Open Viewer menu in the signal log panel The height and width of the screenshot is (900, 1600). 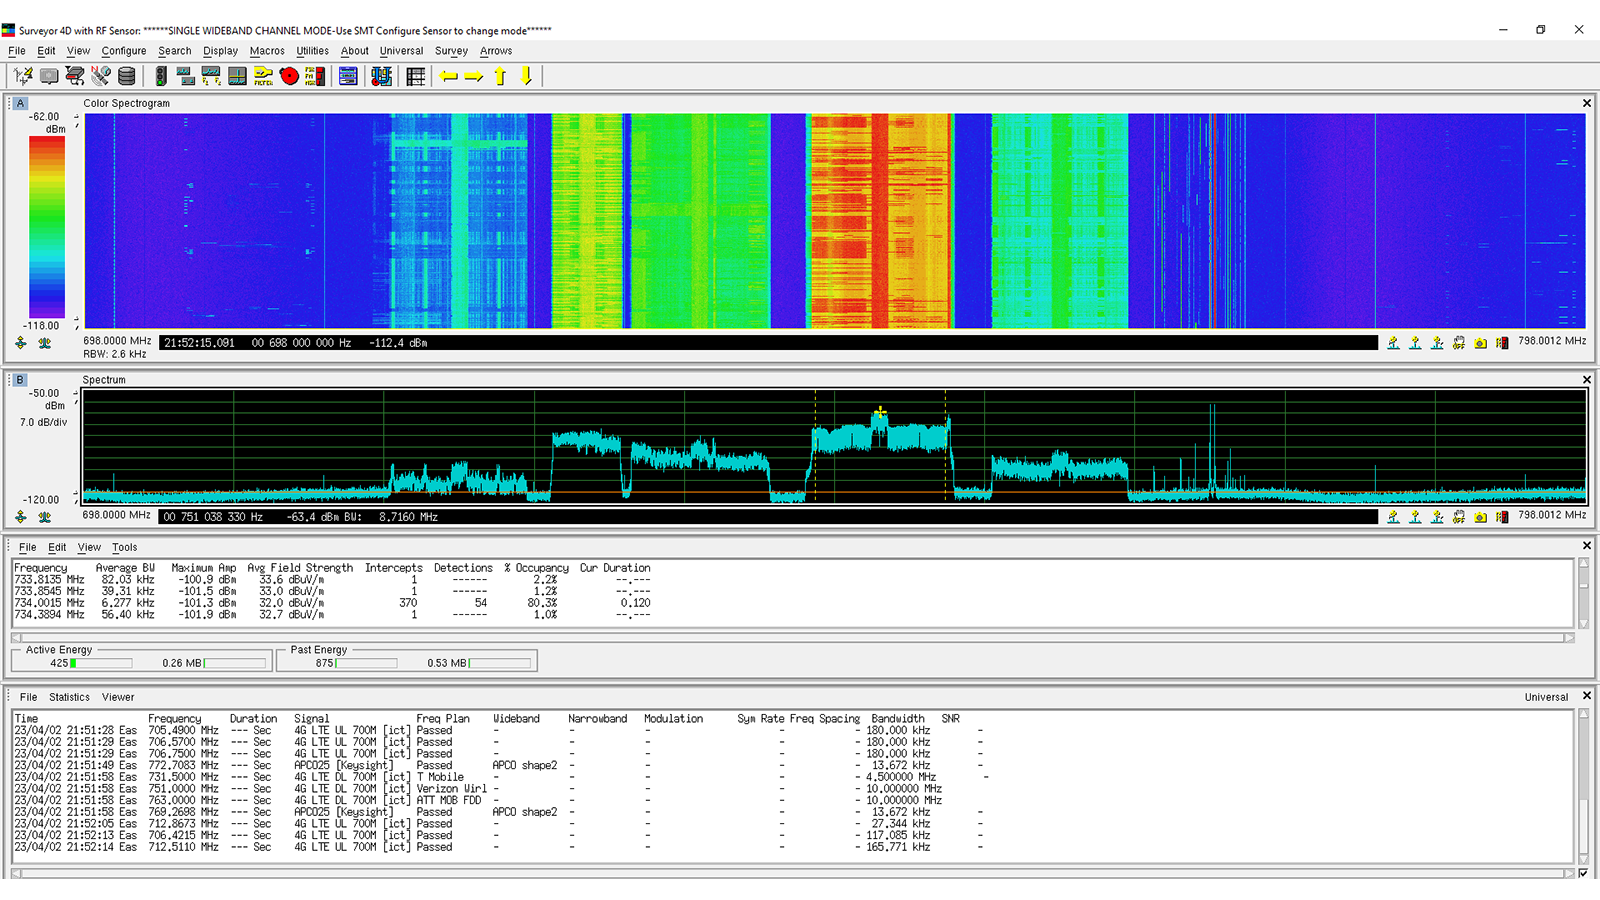[118, 697]
